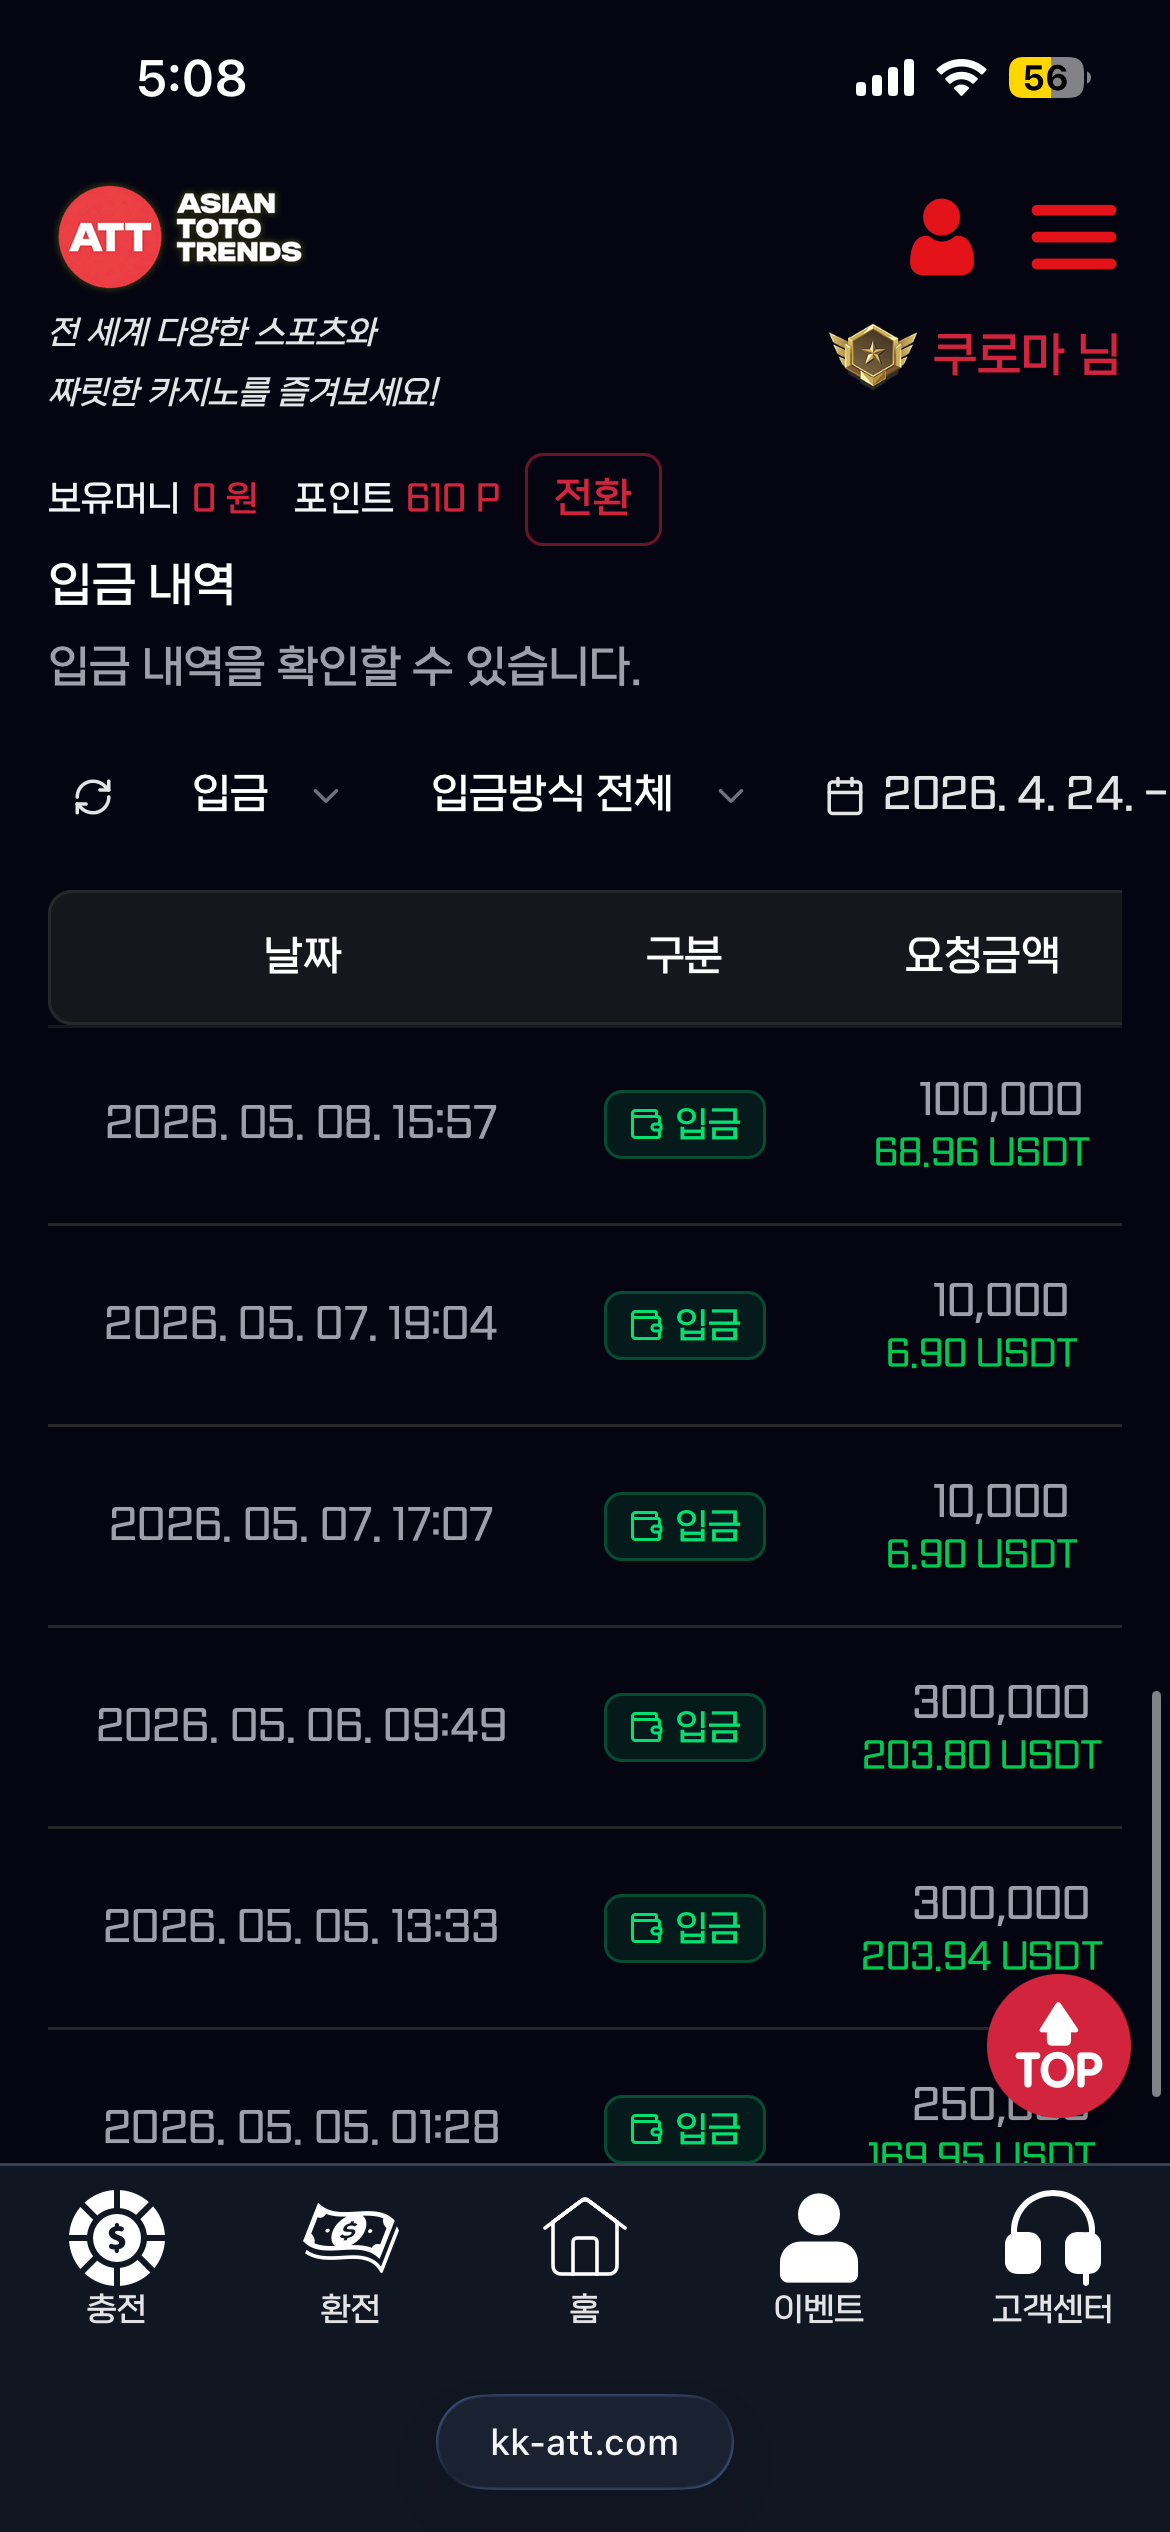Tap the gold VIP badge icon
1170x2532 pixels.
pyautogui.click(x=873, y=354)
